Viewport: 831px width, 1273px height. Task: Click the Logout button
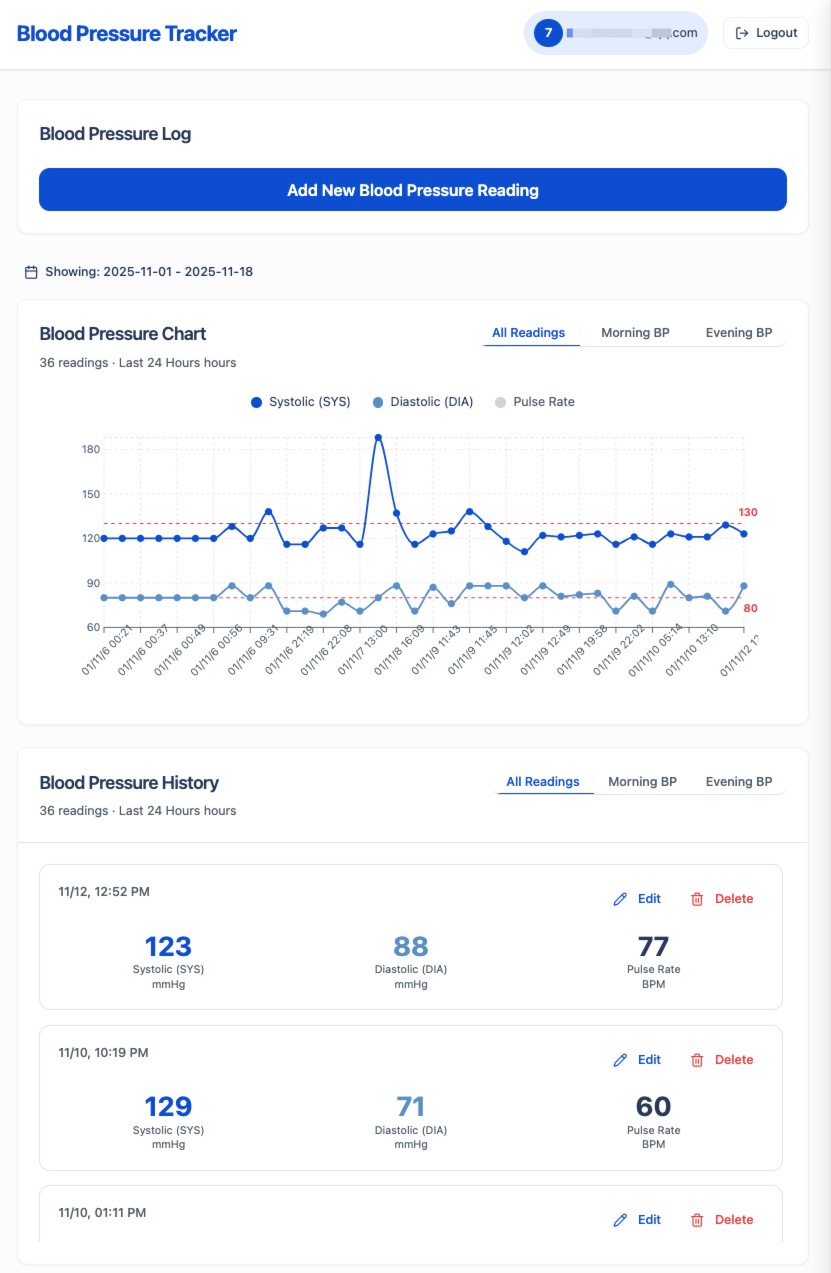765,32
